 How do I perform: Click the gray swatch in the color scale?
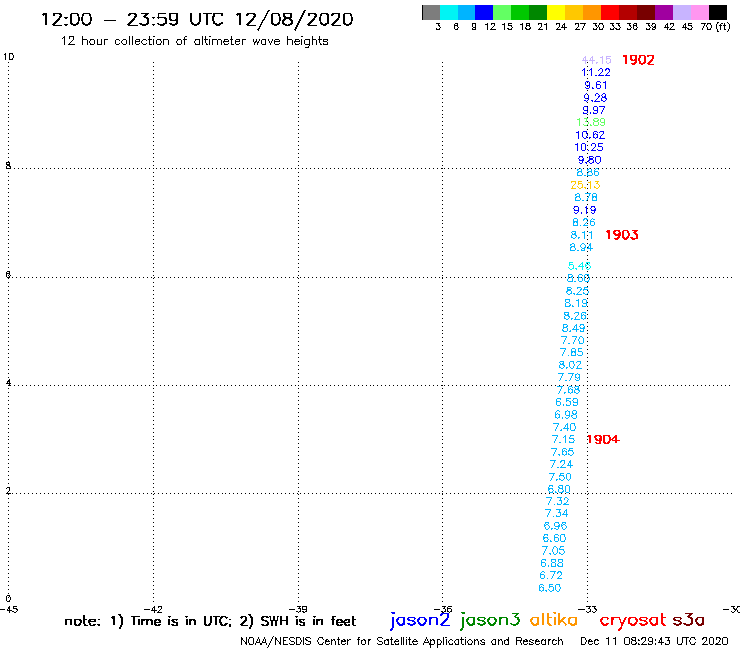click(x=431, y=12)
